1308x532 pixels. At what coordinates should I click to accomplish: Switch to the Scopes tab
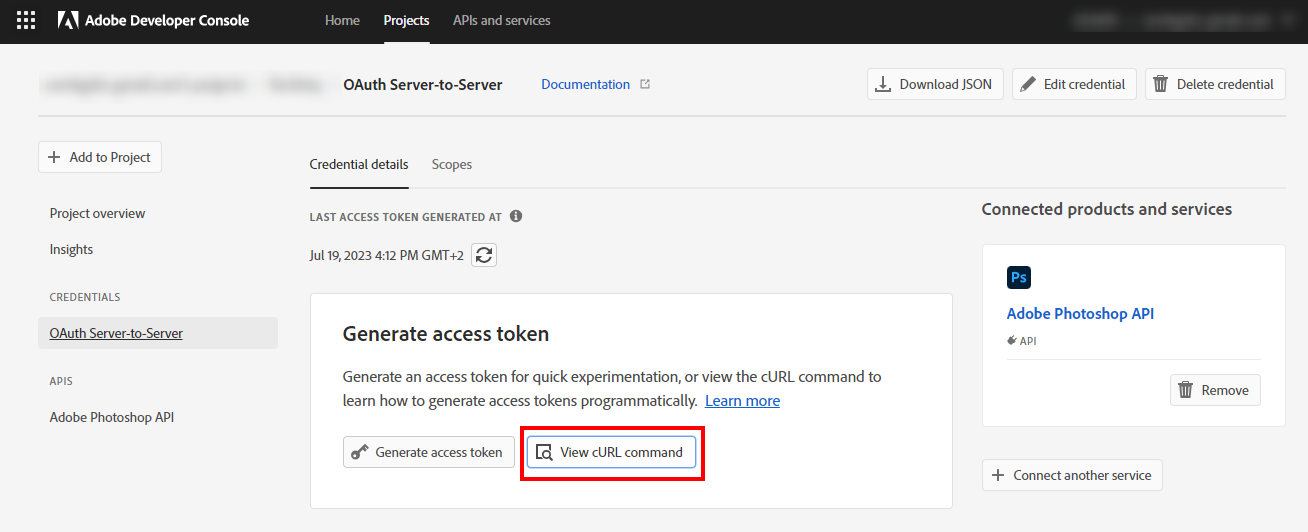[452, 164]
